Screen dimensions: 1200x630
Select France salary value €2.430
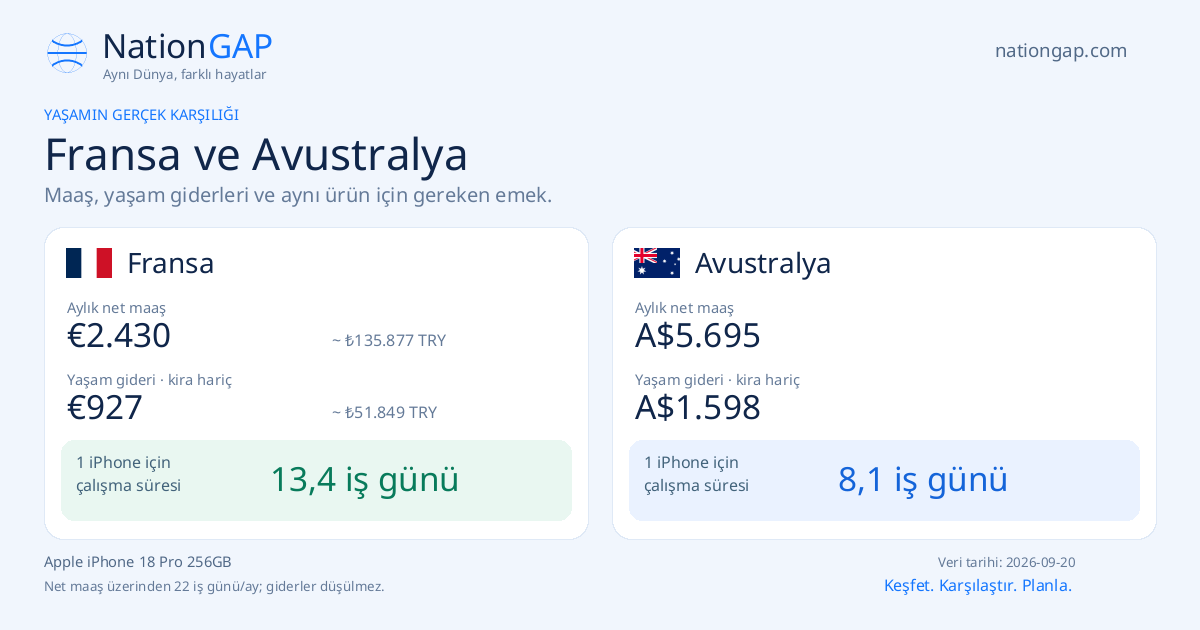pos(119,336)
